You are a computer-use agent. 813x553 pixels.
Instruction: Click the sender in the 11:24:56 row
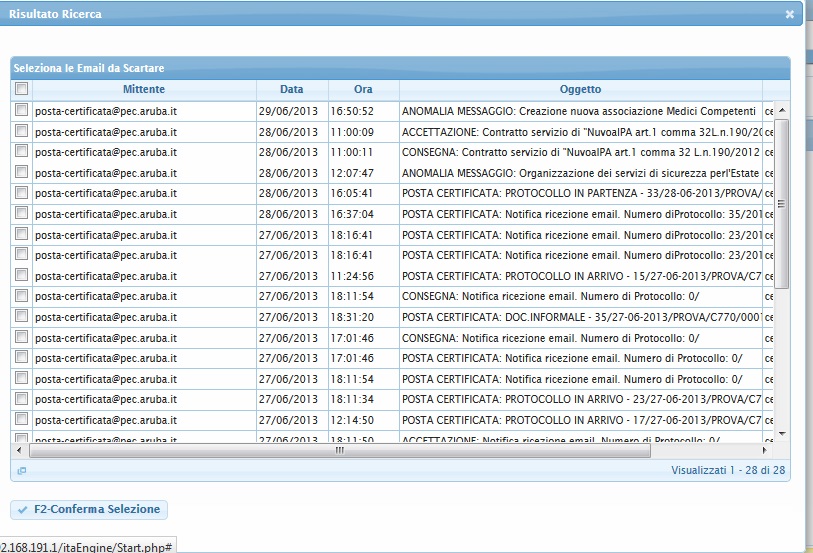(x=106, y=276)
